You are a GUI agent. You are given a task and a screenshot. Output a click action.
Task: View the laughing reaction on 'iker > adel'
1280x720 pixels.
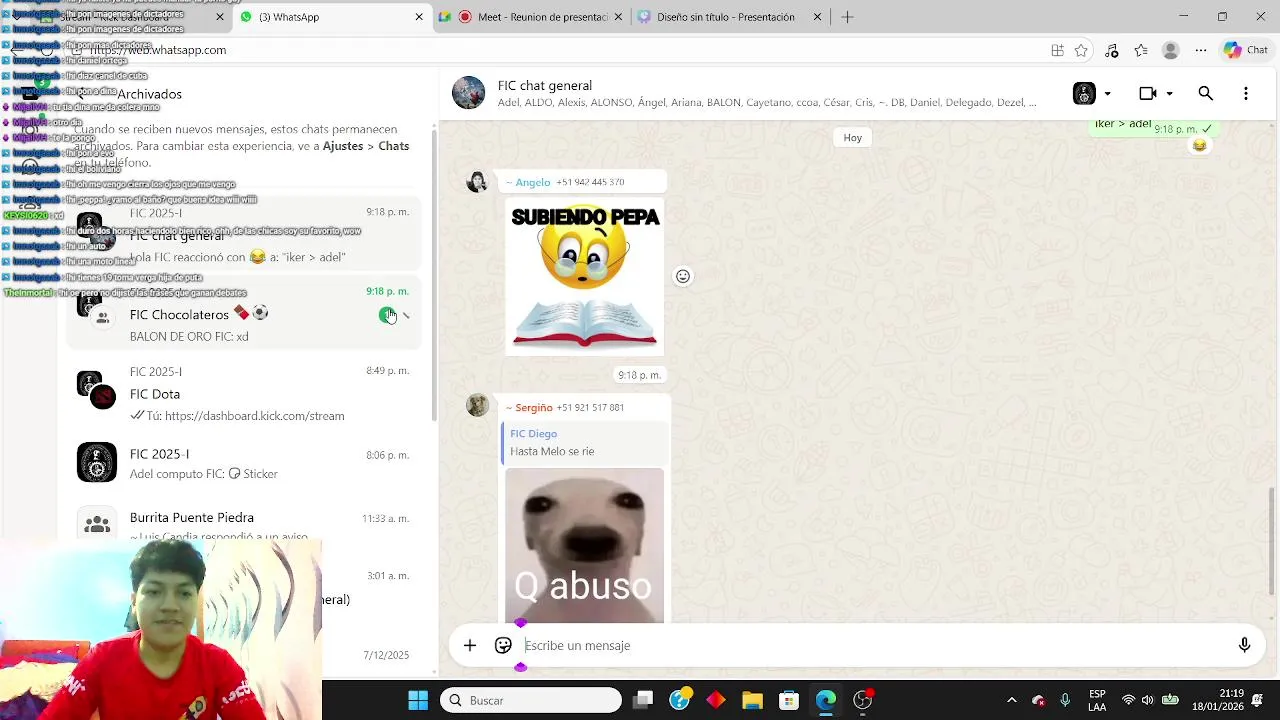[1199, 146]
